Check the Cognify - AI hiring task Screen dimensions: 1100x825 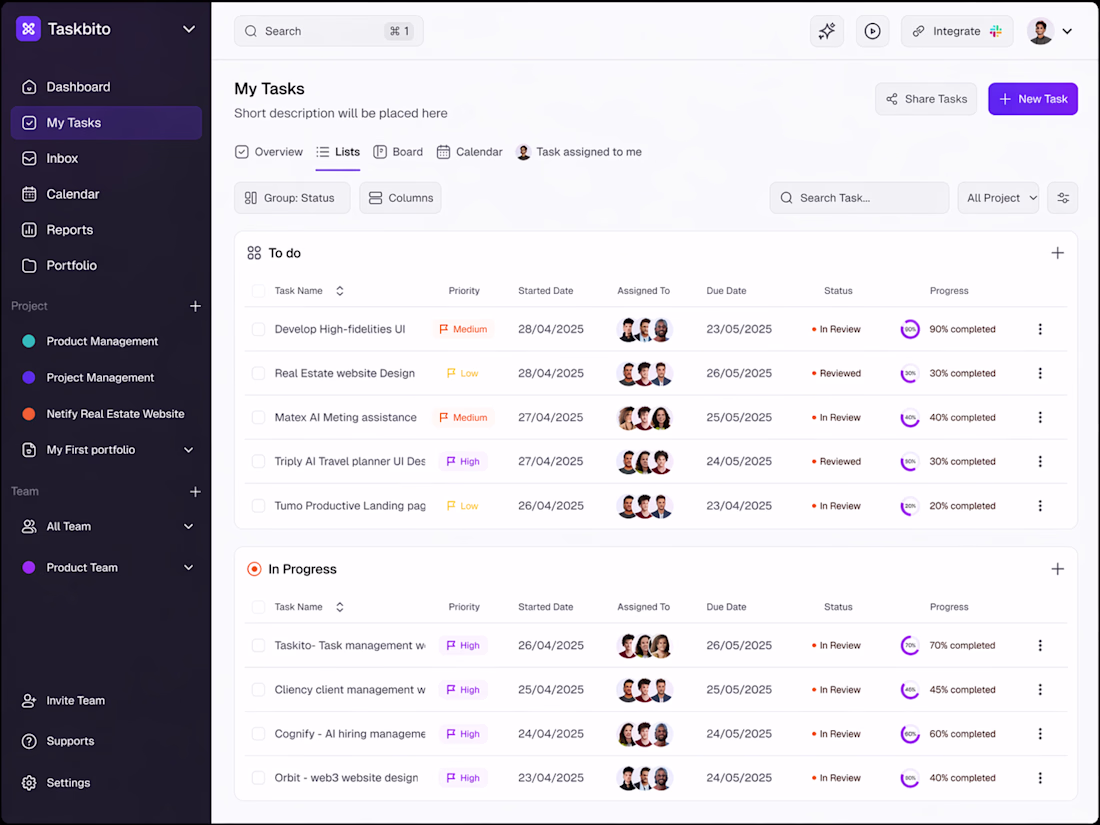point(258,734)
